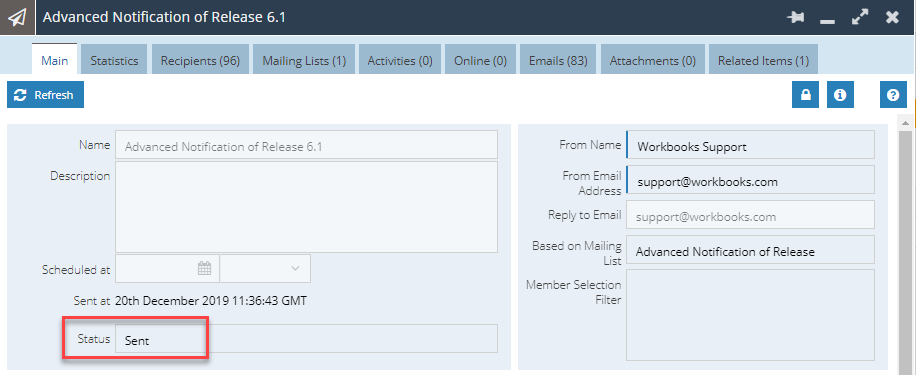Click into the Description text area

[306, 207]
